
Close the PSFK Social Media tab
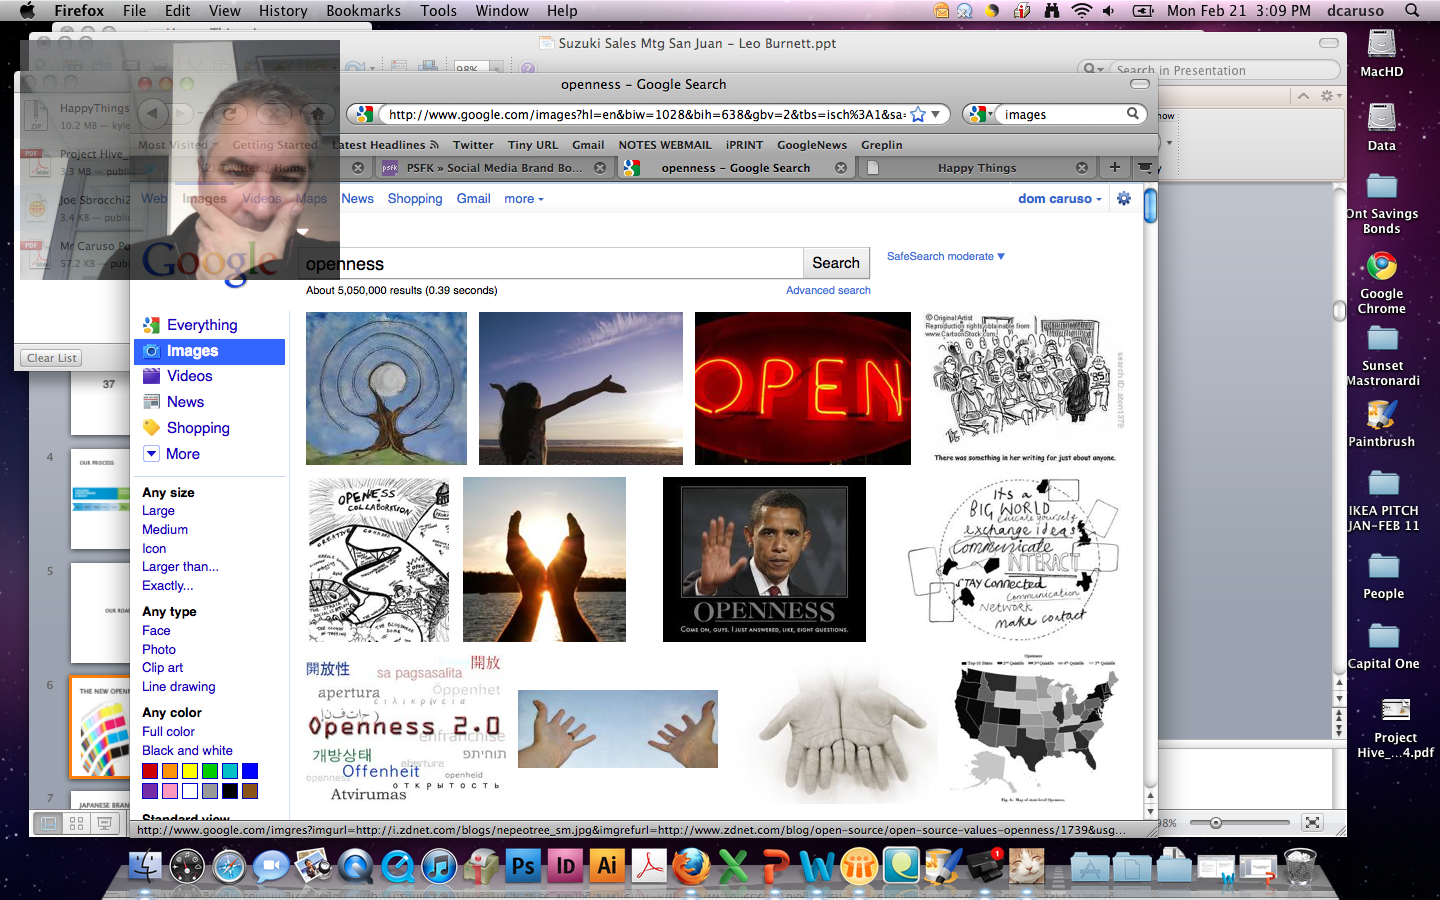600,168
